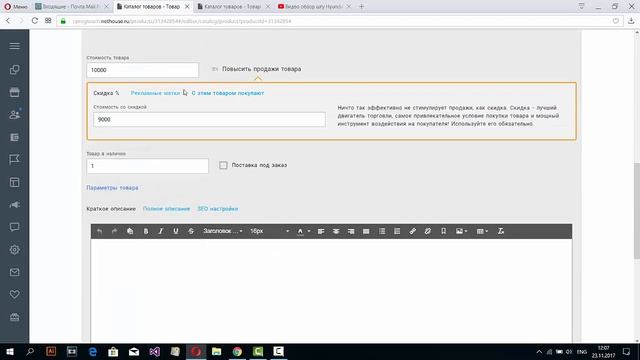Open the heart icon in sidebar
640x360 pixels.
pos(15,294)
